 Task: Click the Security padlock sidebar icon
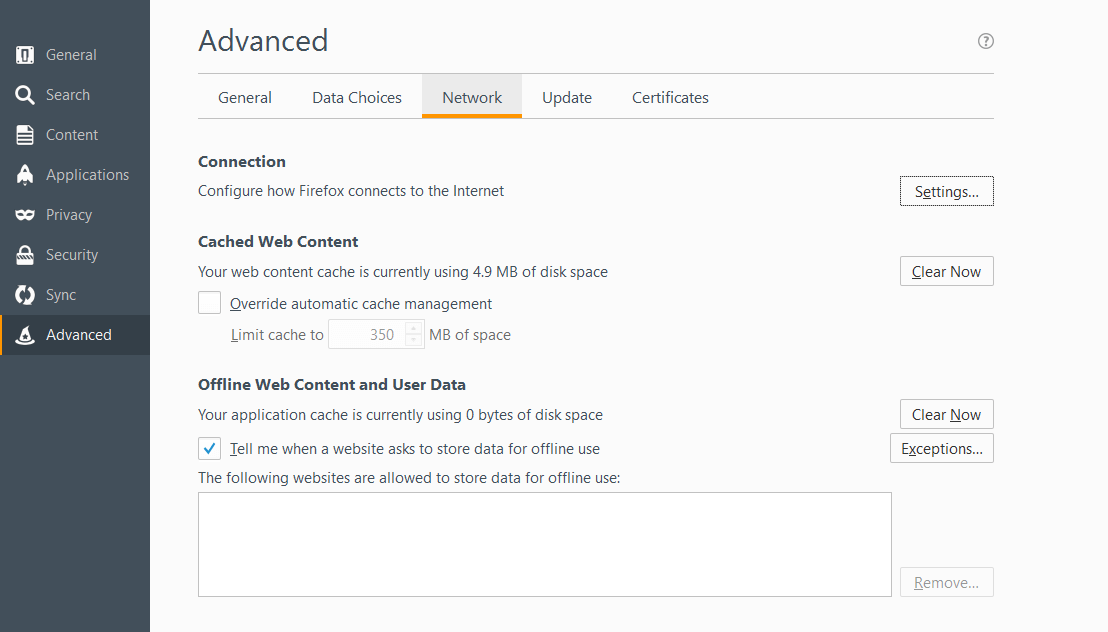click(25, 254)
